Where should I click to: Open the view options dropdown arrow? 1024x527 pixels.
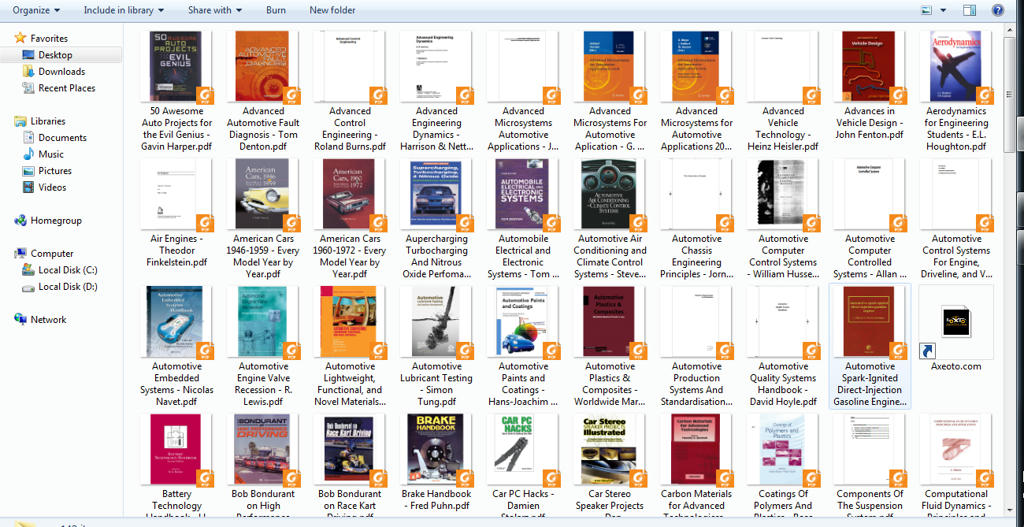pyautogui.click(x=943, y=10)
